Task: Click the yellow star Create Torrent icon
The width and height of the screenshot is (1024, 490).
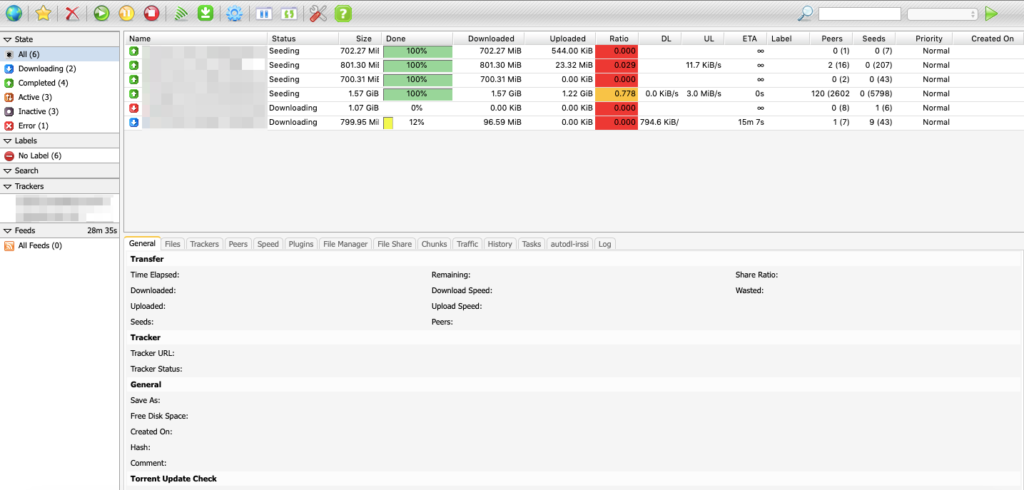Action: click(43, 12)
